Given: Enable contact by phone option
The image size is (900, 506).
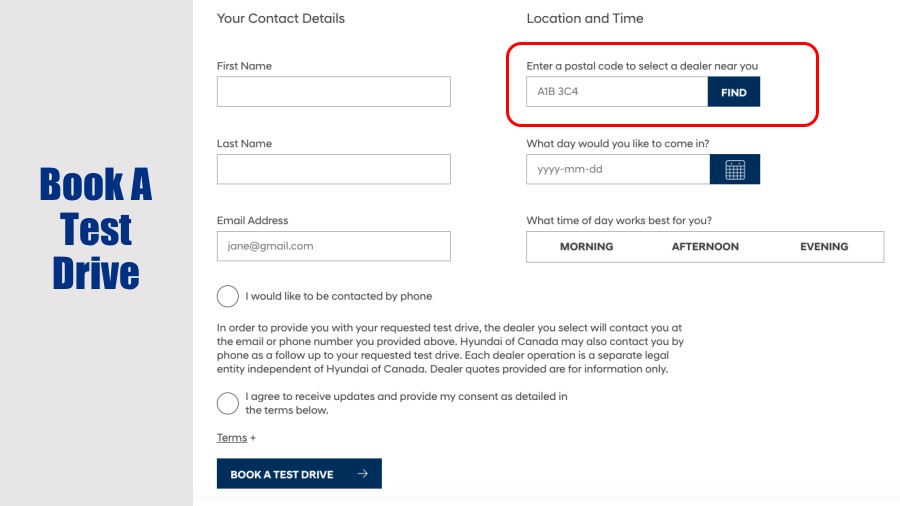Looking at the screenshot, I should click(228, 296).
